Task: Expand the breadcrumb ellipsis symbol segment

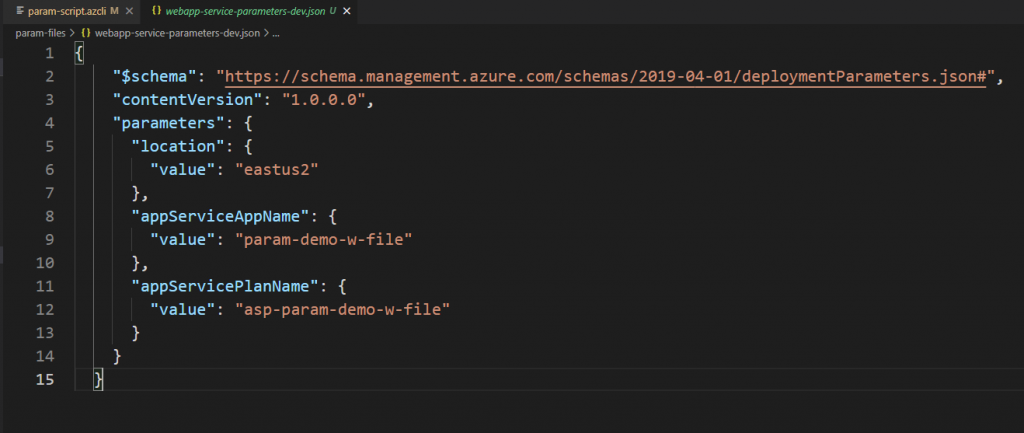Action: (x=276, y=33)
